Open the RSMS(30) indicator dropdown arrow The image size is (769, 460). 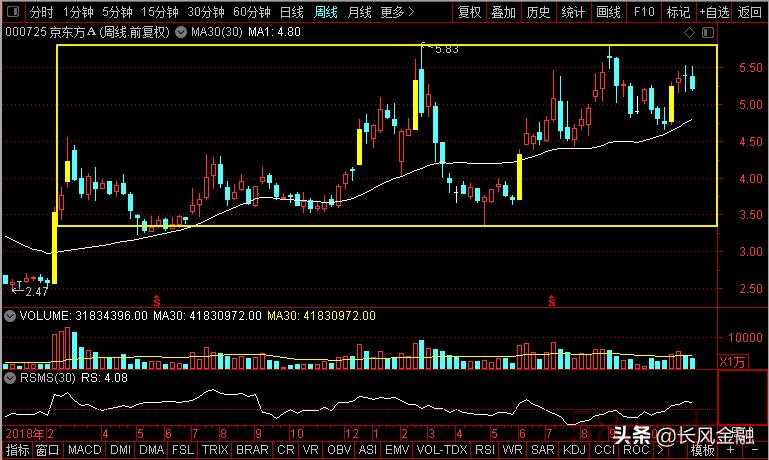9,379
